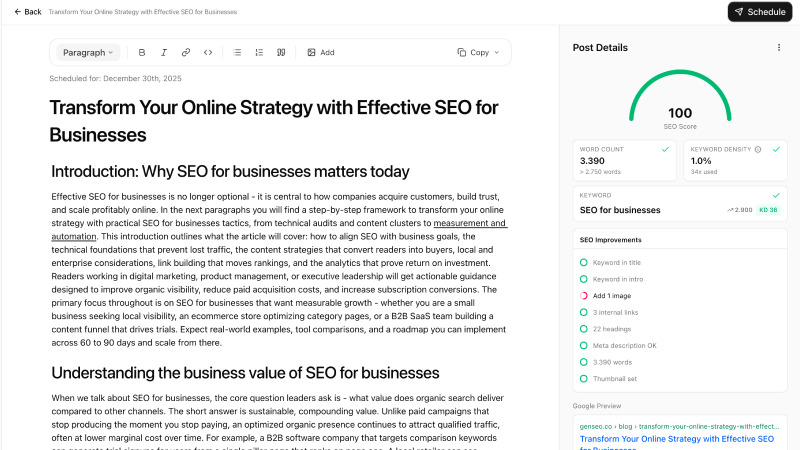Add an image via the Add button

(321, 53)
